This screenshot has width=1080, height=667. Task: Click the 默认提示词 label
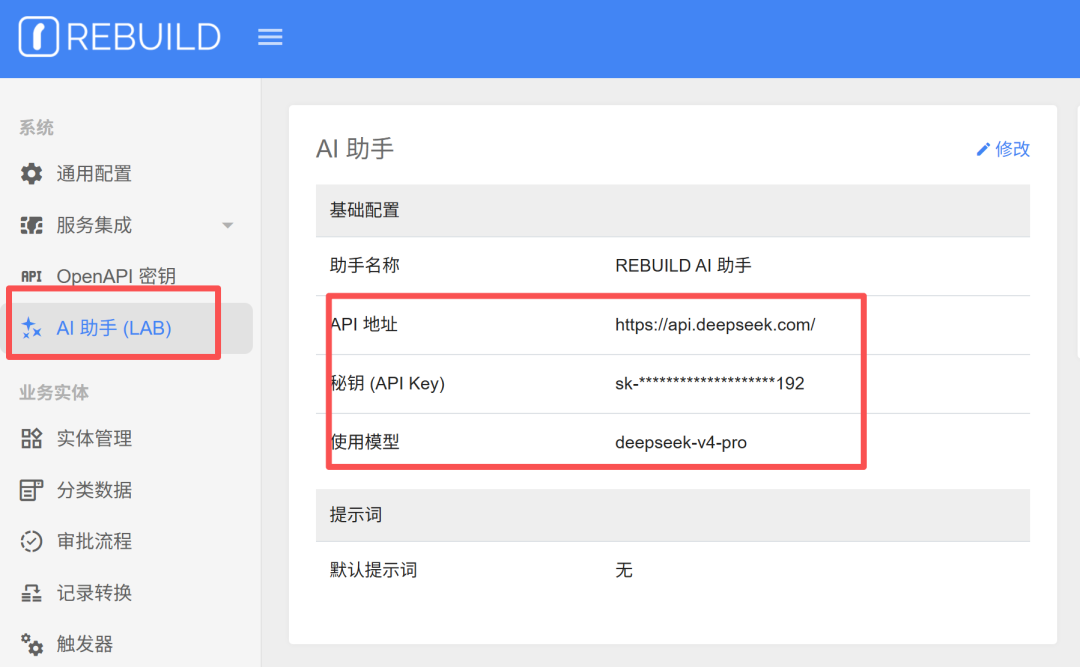pyautogui.click(x=373, y=570)
